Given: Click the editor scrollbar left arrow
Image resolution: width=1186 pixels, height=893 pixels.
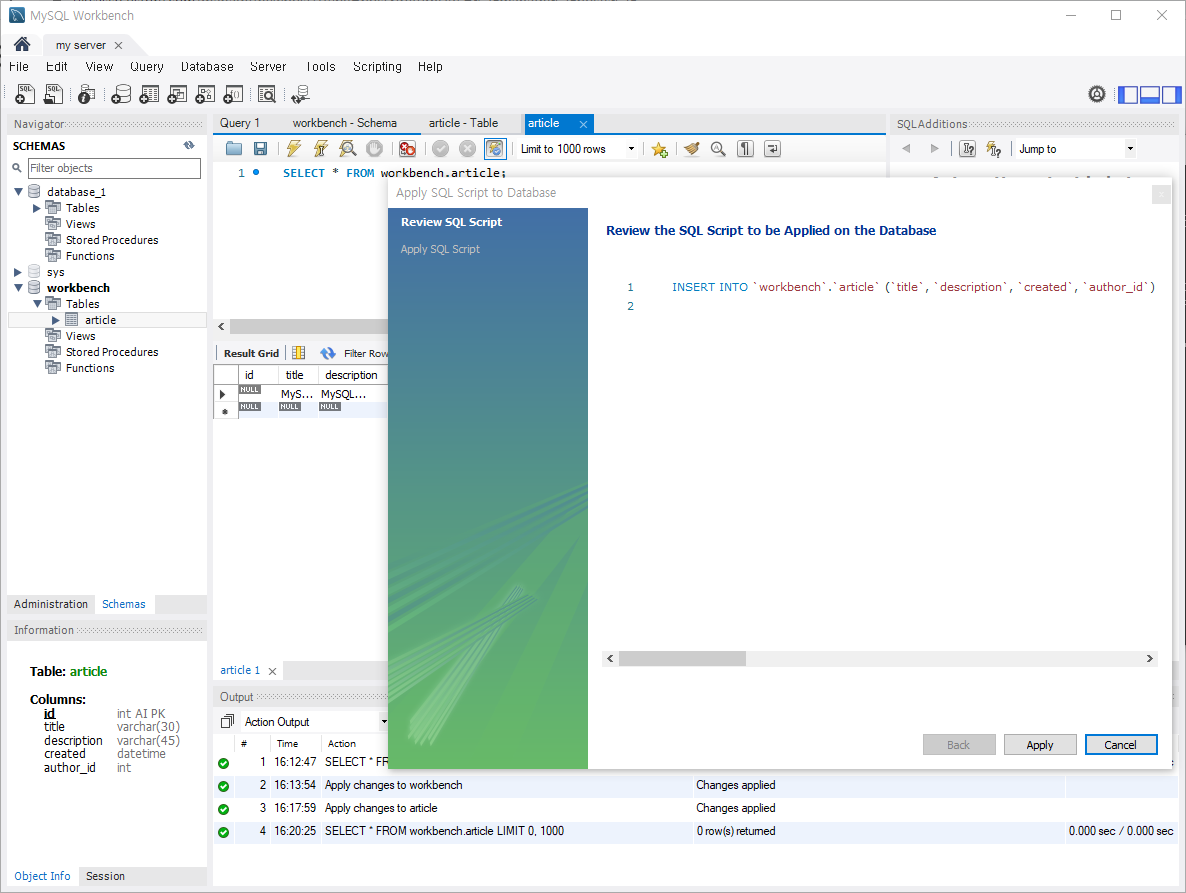Looking at the screenshot, I should (x=221, y=327).
